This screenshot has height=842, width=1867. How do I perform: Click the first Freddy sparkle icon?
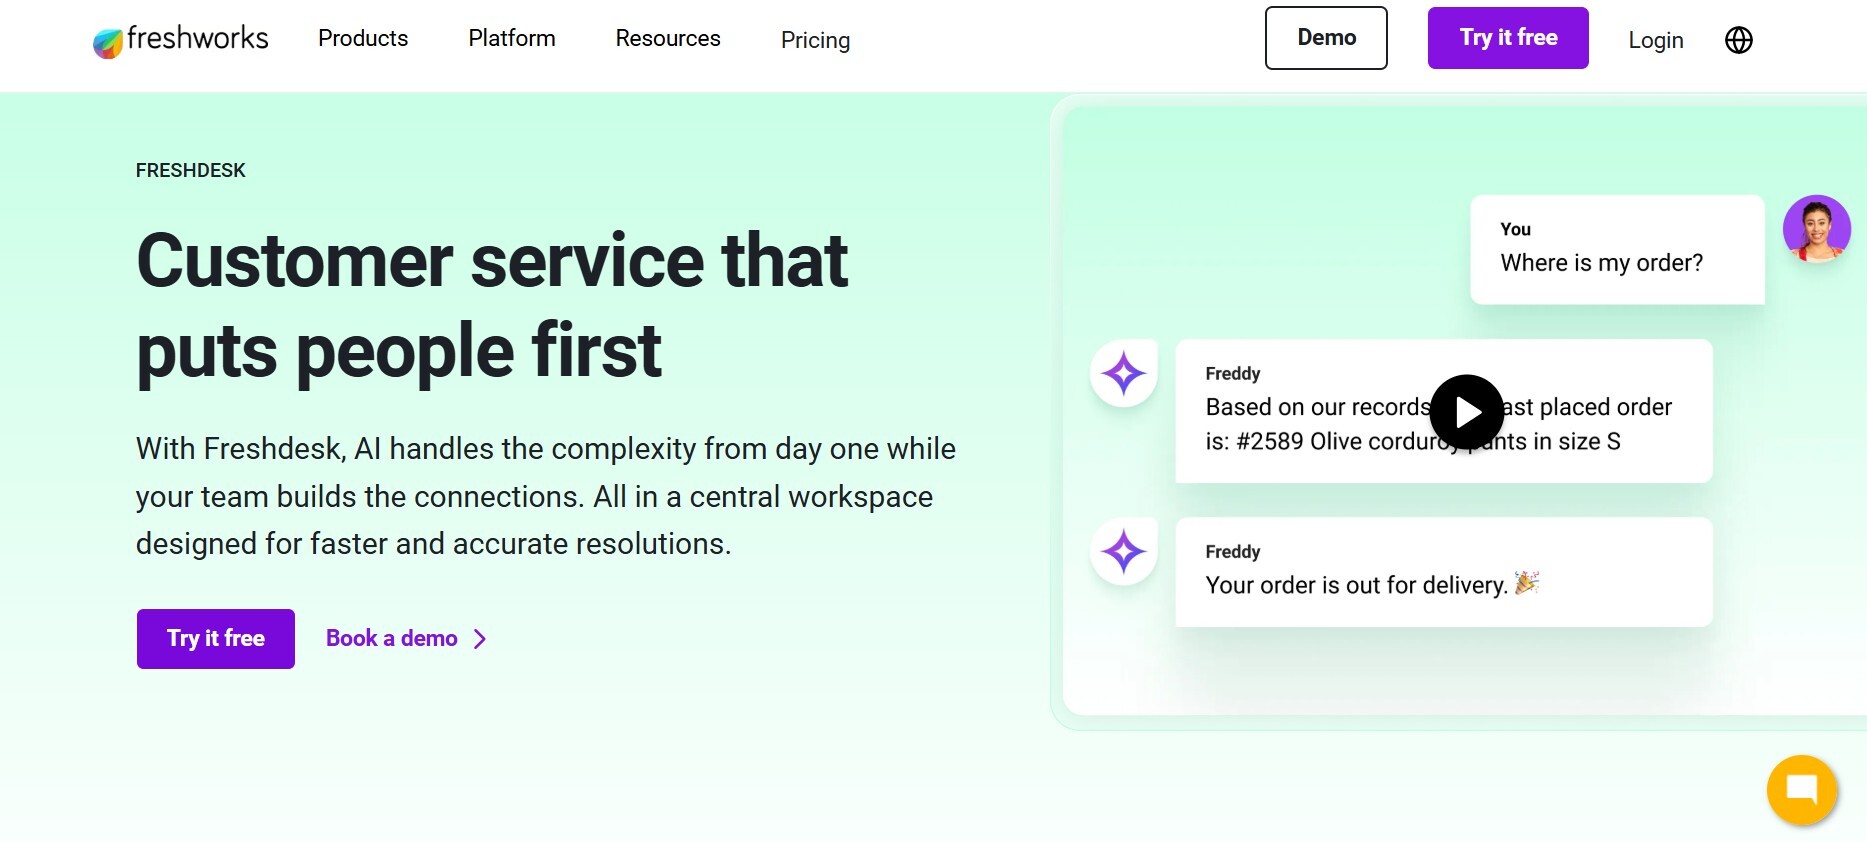point(1123,374)
